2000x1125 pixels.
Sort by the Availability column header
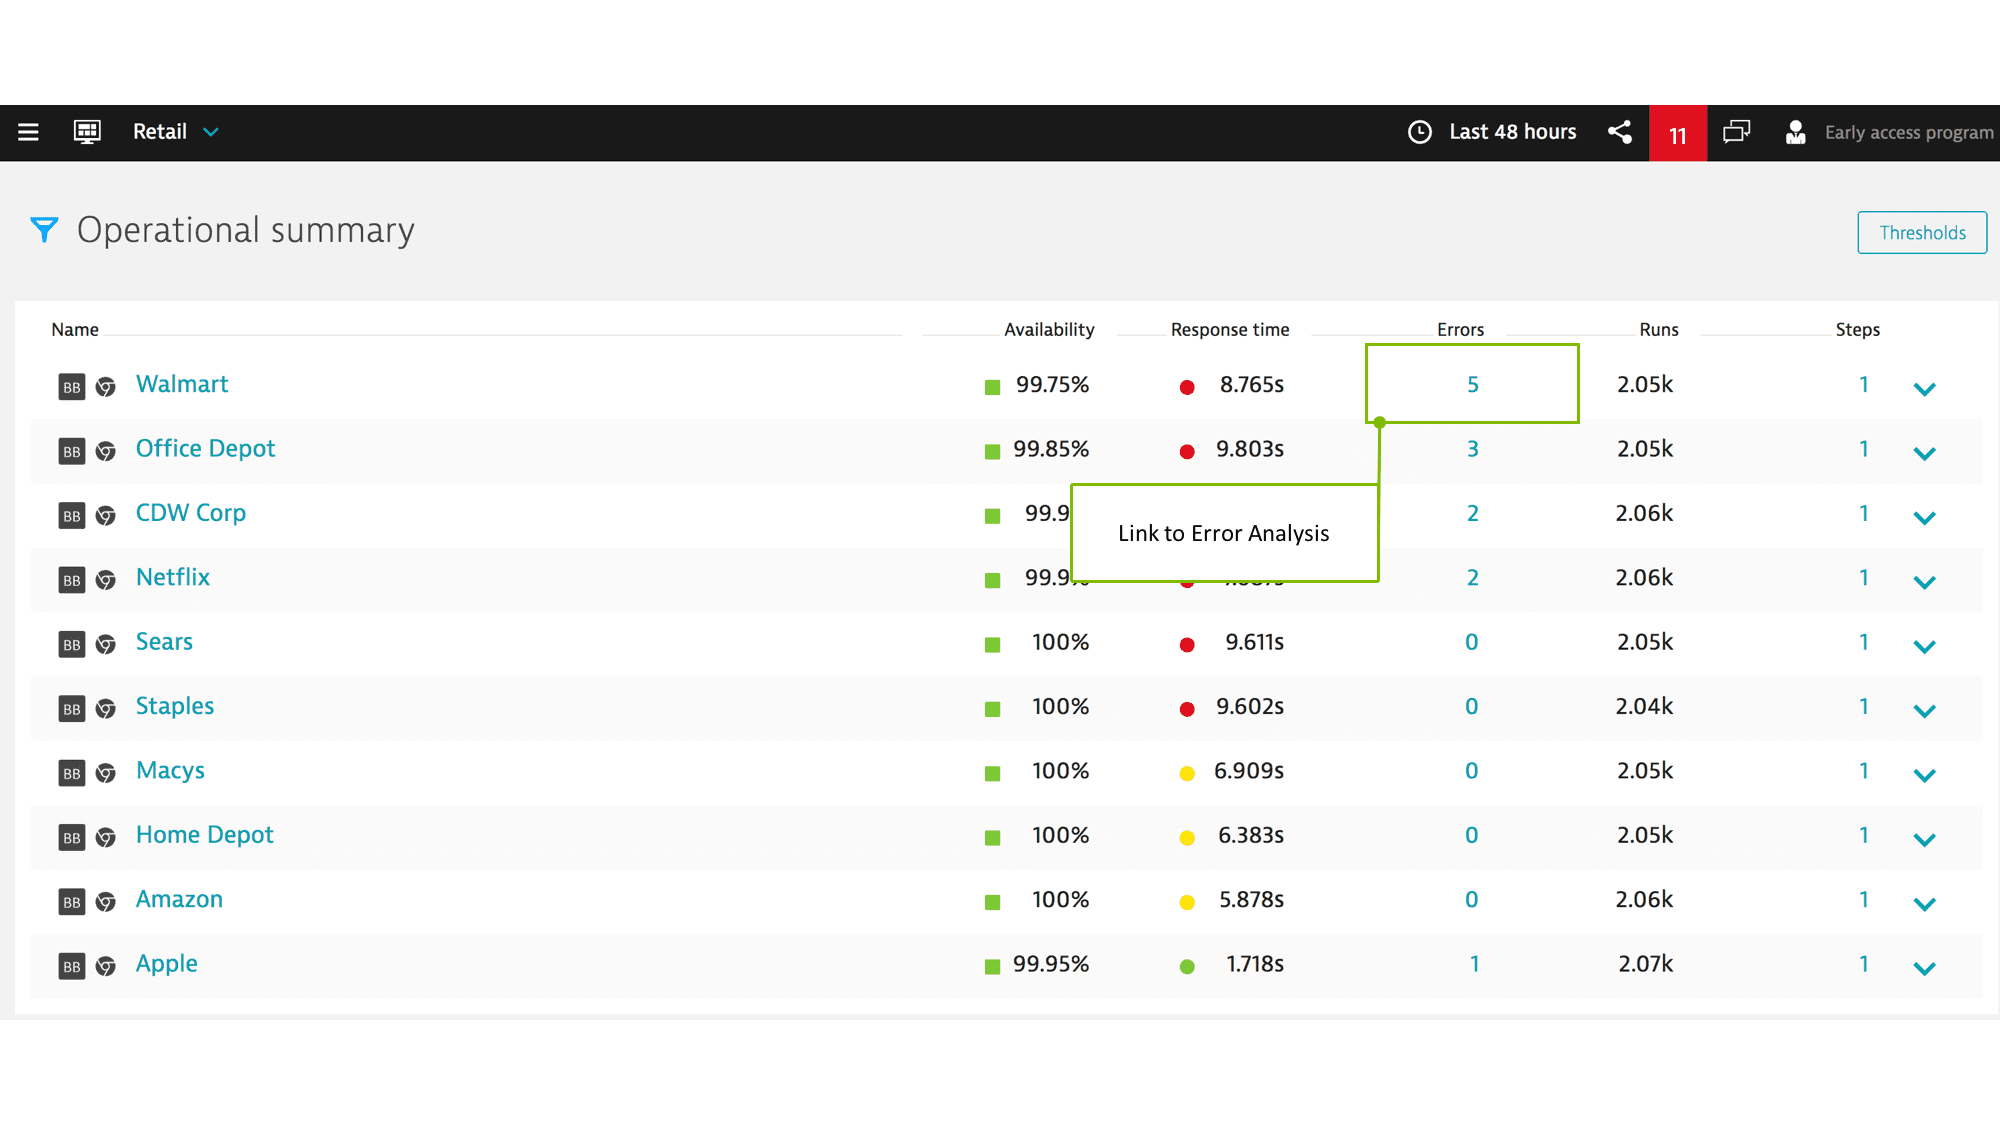pyautogui.click(x=1049, y=329)
